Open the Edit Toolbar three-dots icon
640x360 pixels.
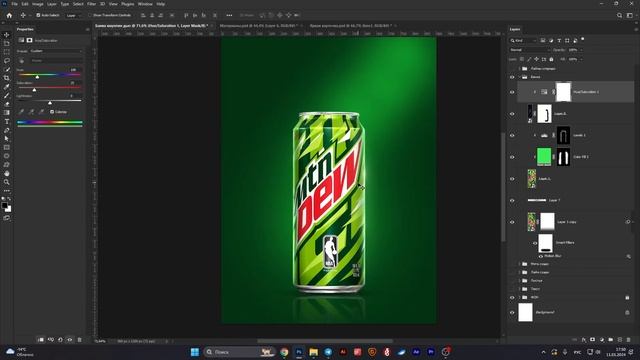click(x=7, y=191)
